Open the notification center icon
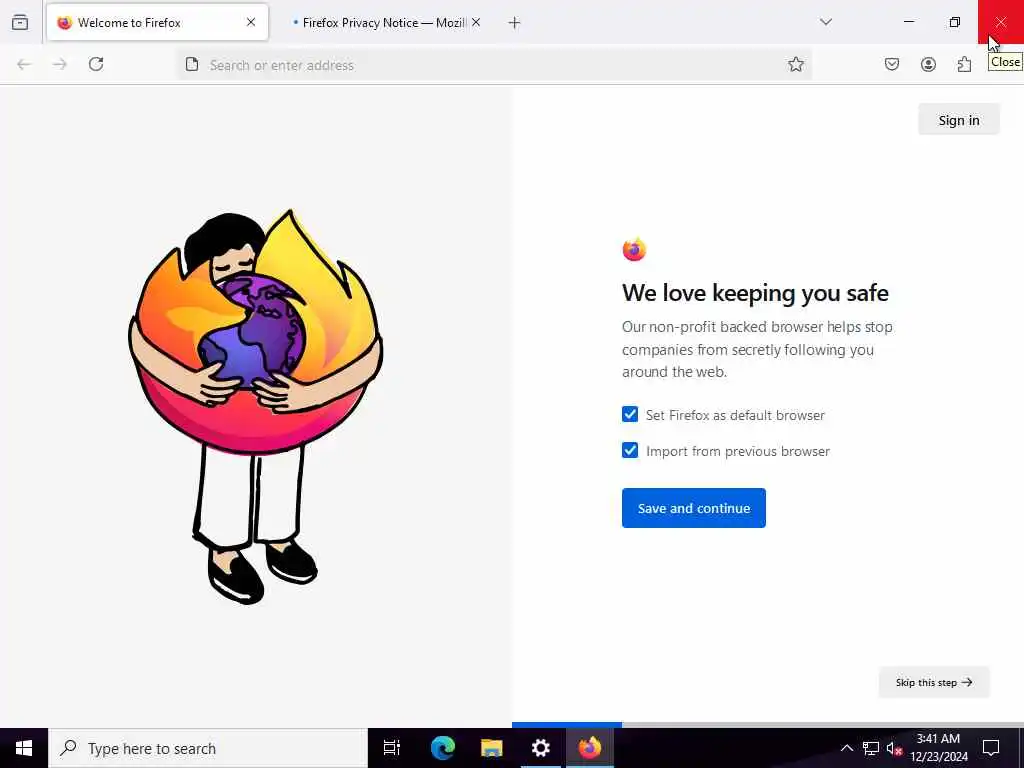Image resolution: width=1024 pixels, height=768 pixels. click(991, 748)
